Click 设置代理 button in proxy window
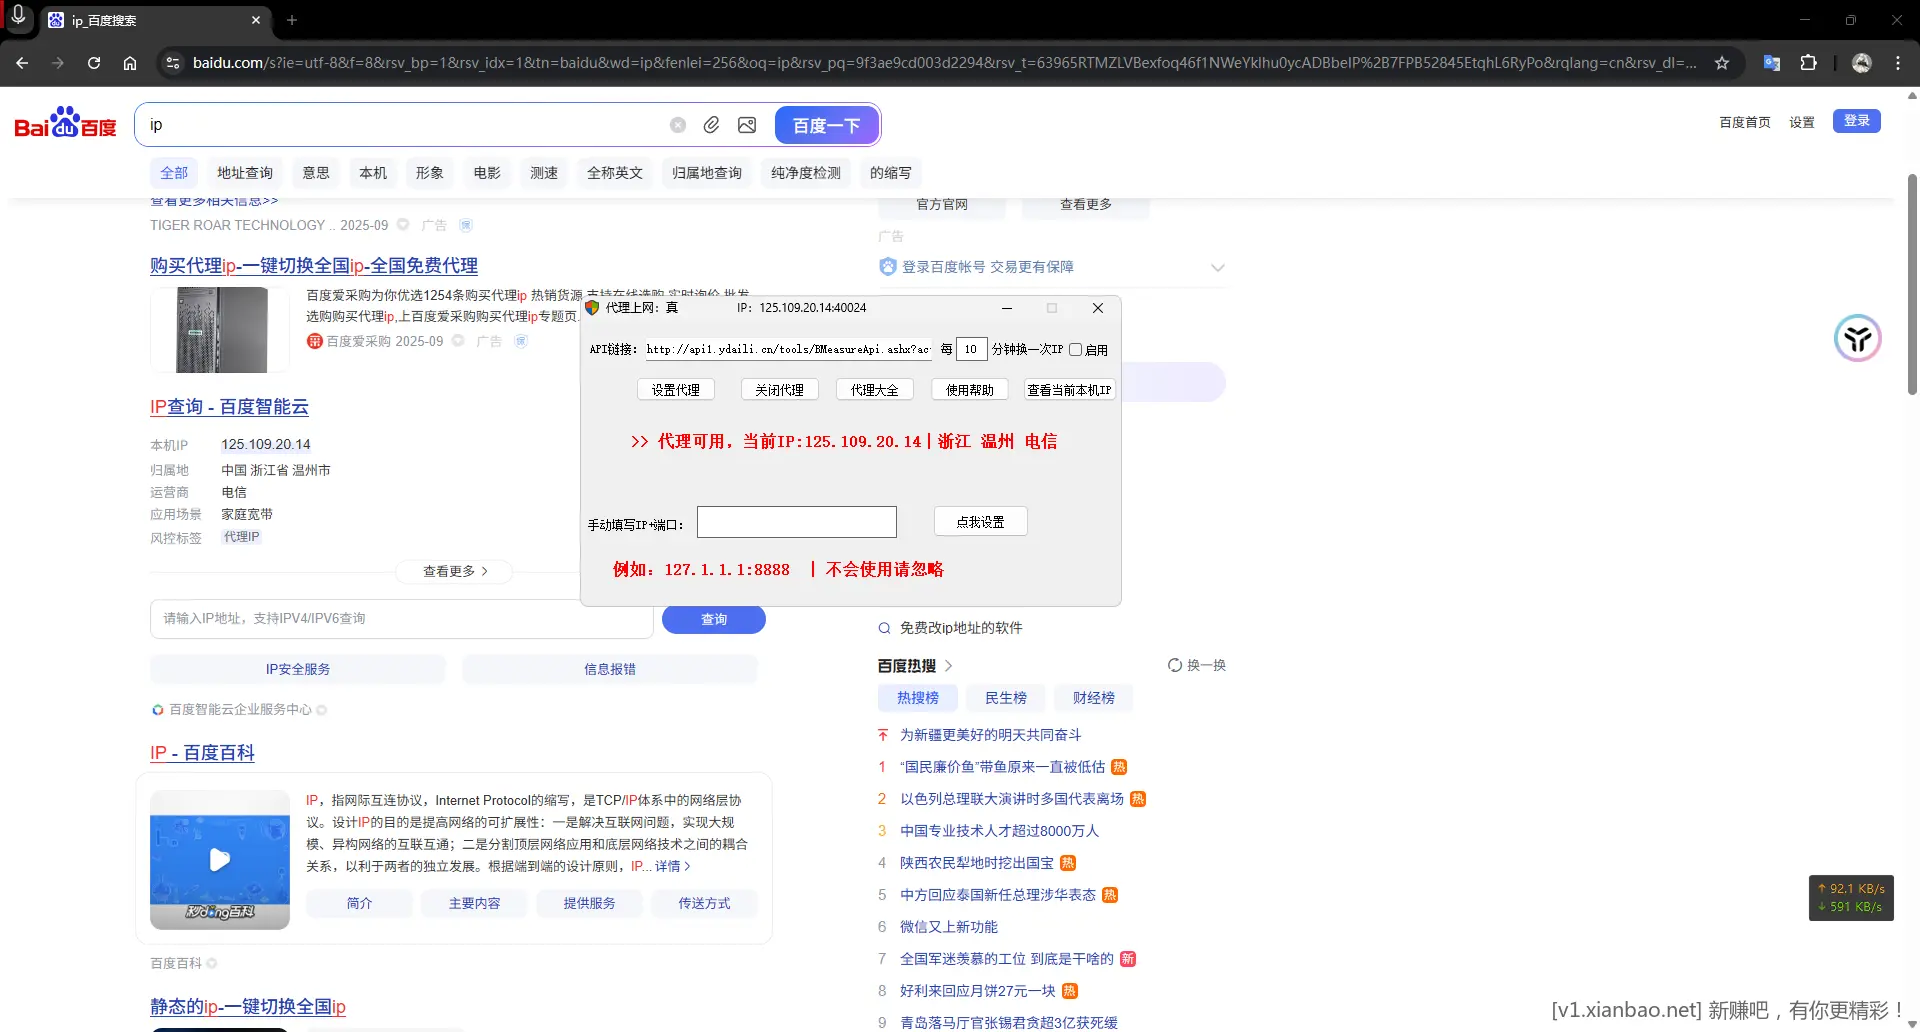The height and width of the screenshot is (1032, 1920). (676, 390)
